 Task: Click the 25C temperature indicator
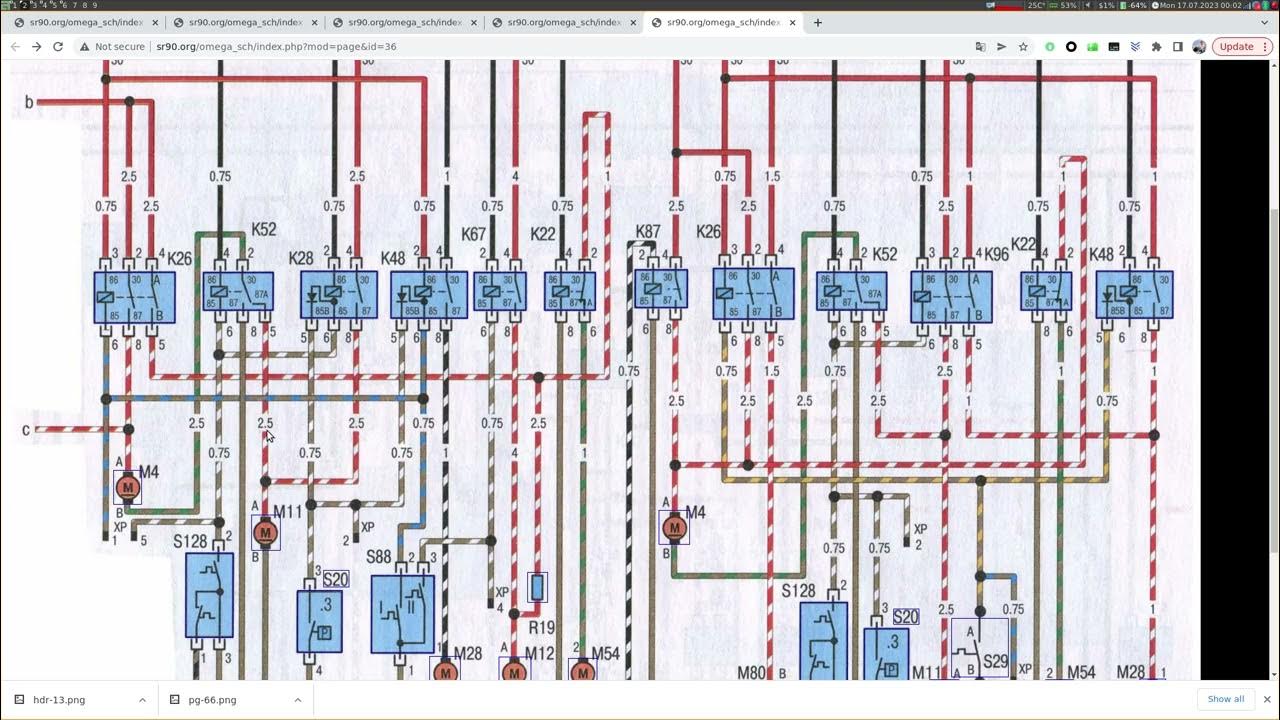(x=1035, y=5)
